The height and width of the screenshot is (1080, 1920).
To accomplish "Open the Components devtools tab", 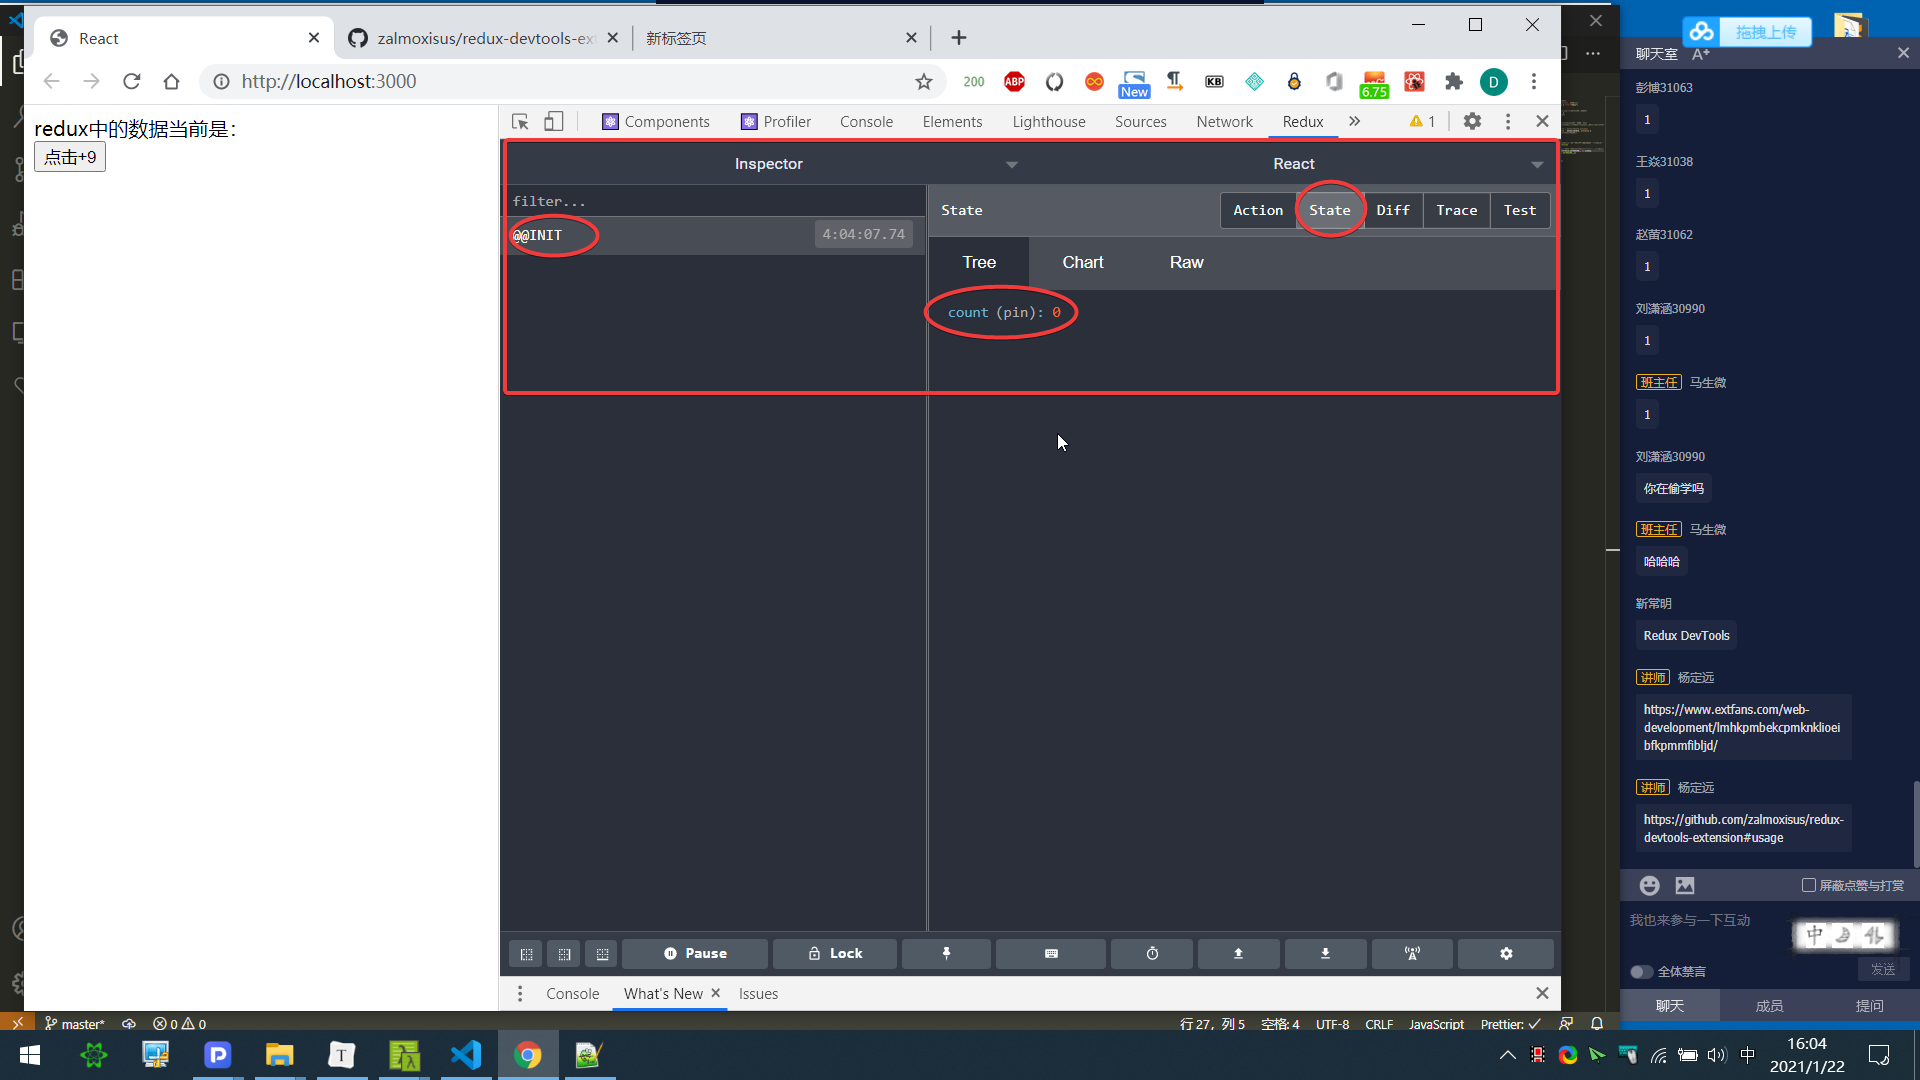I will (x=656, y=121).
